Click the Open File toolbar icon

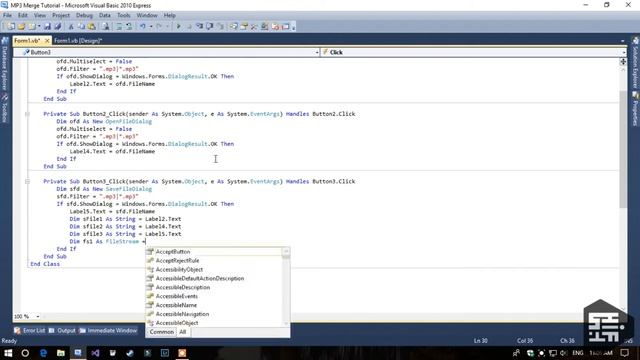click(21, 27)
